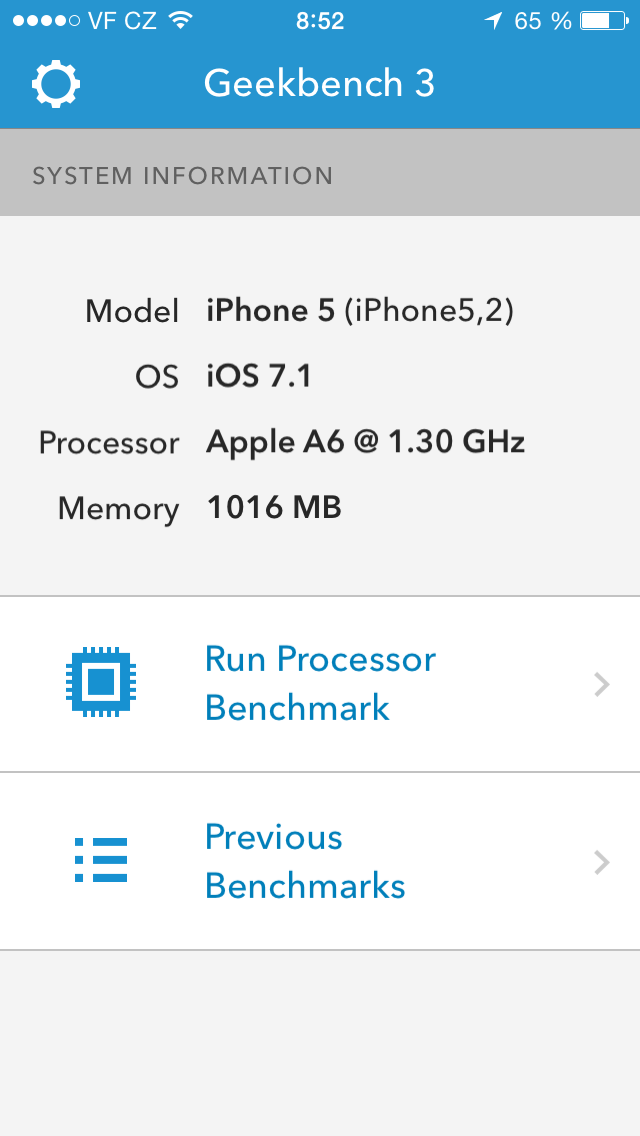Tap the 1016 MB memory value

point(274,508)
